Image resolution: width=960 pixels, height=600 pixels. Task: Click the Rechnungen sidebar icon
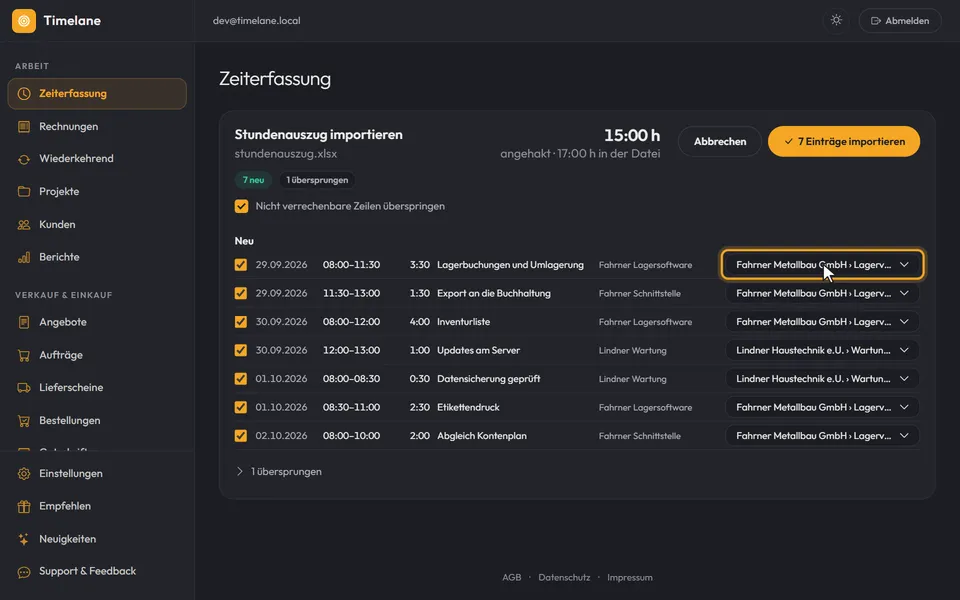[x=24, y=127]
